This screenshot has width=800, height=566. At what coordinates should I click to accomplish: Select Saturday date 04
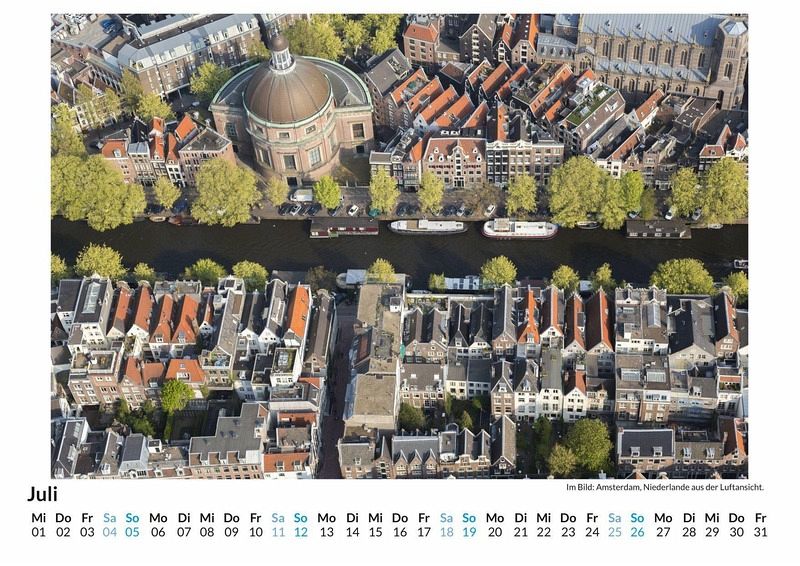click(x=110, y=532)
